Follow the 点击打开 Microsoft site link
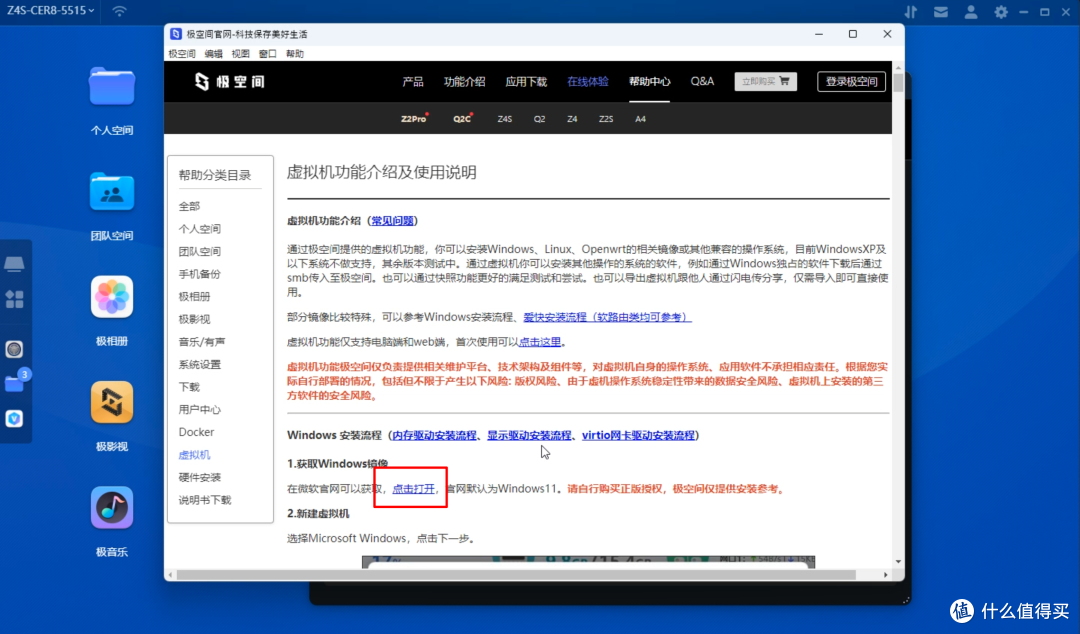 pyautogui.click(x=413, y=489)
